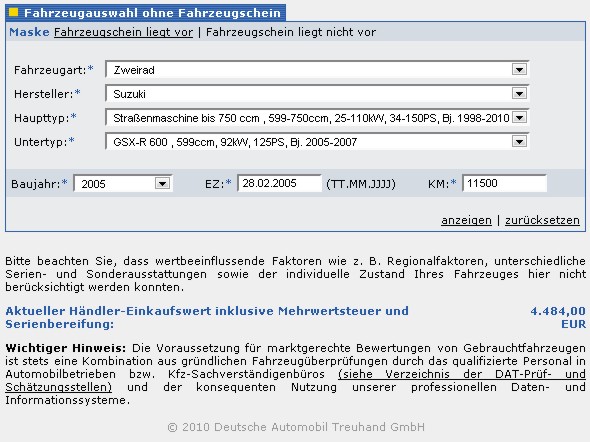
Task: Open the Haupttyp dropdown arrow
Action: (x=519, y=117)
